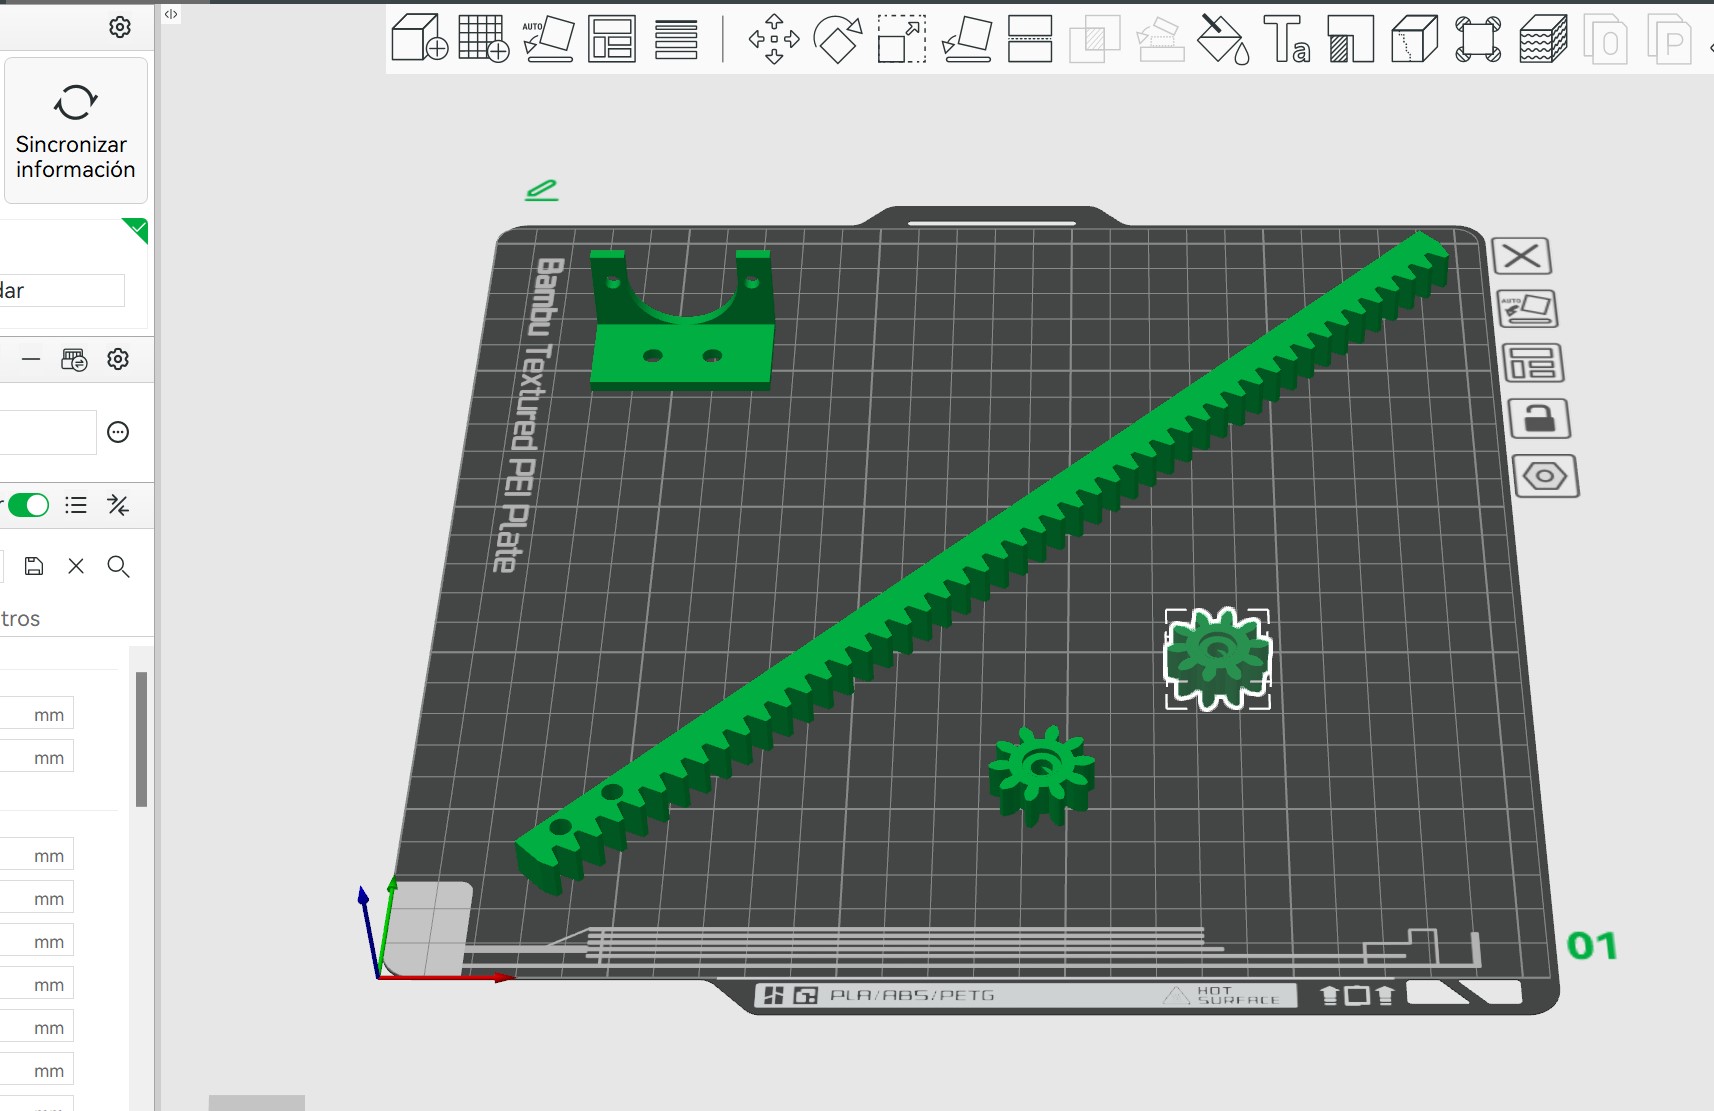Open plate settings hexagon icon

click(1545, 476)
